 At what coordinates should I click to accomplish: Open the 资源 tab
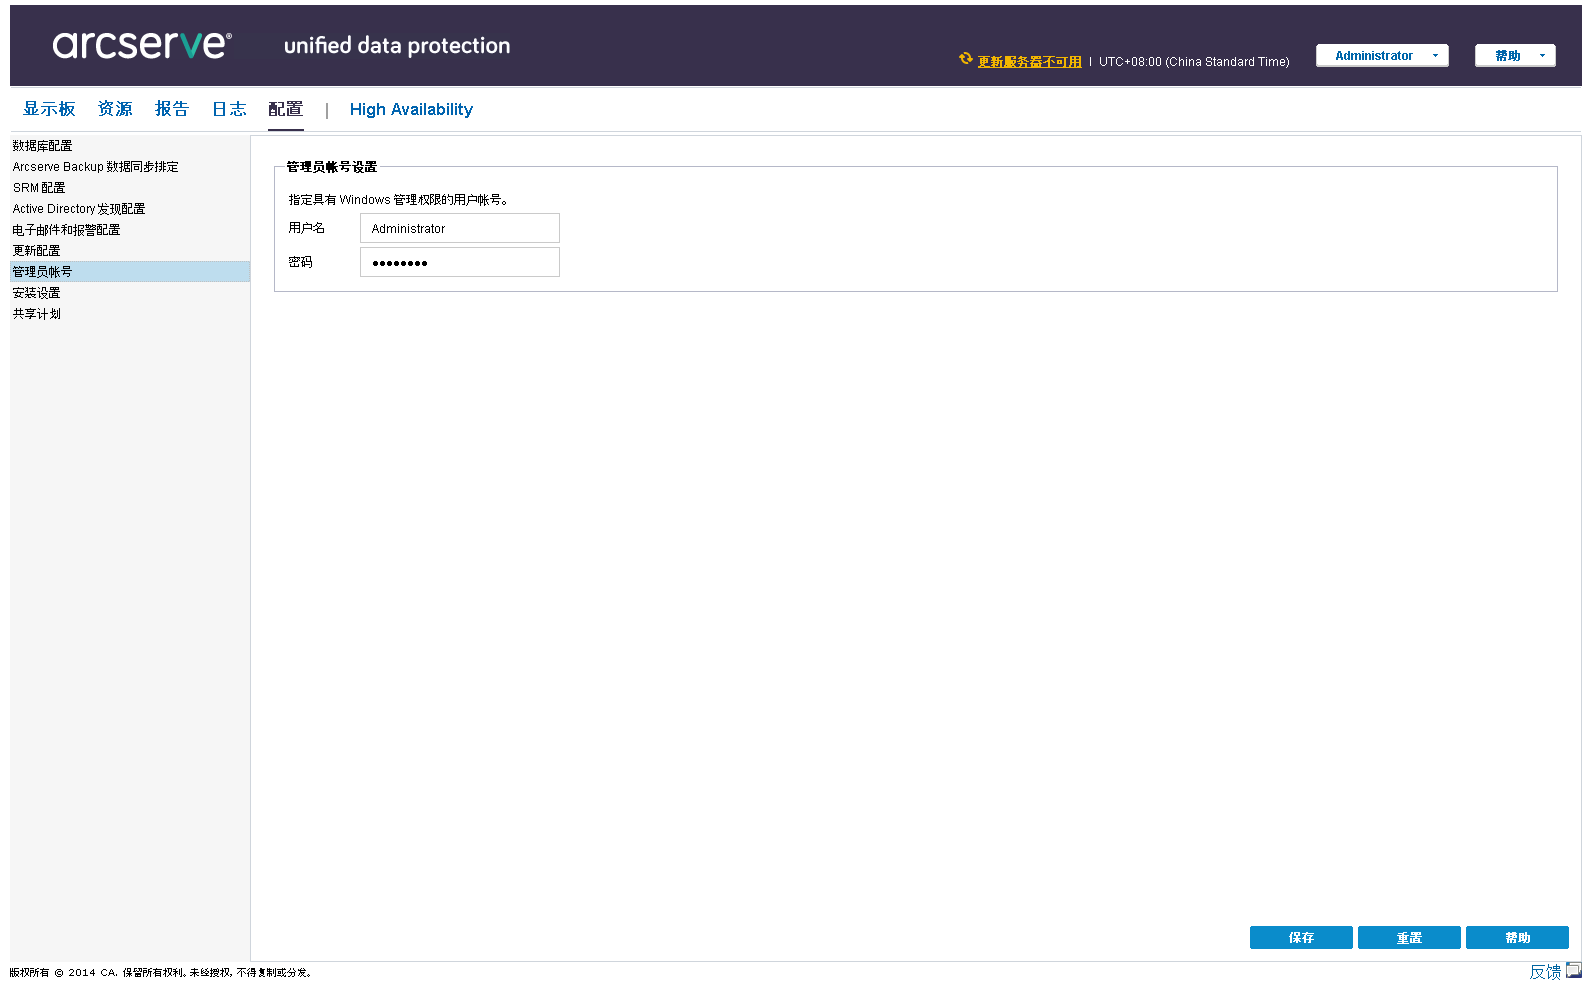(115, 109)
